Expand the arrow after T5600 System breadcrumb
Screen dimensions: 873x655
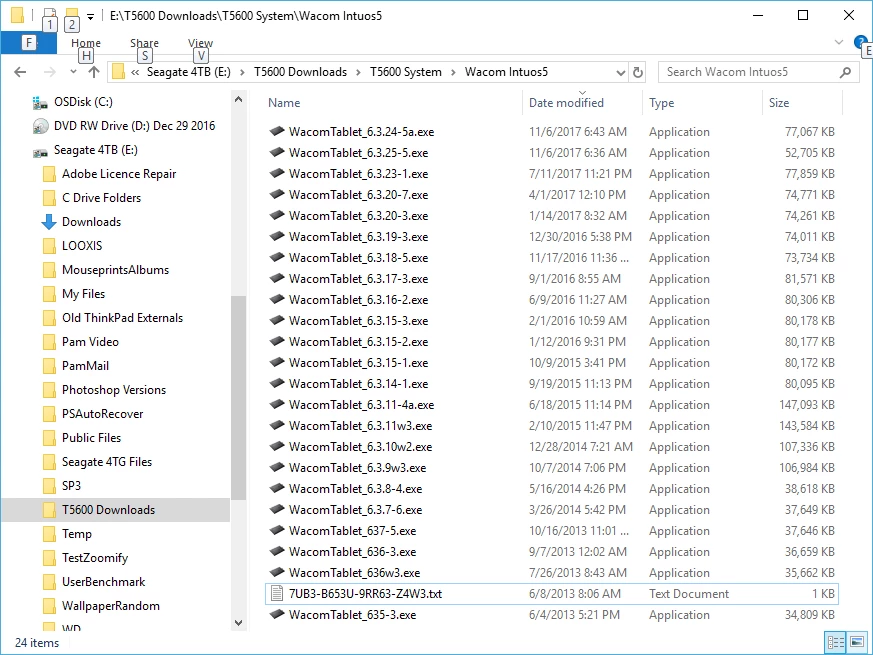(x=453, y=72)
